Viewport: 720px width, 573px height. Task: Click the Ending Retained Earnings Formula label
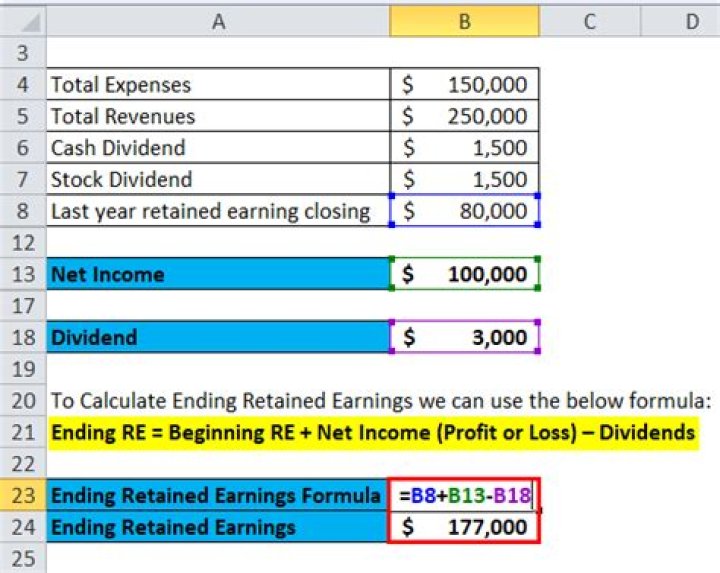(x=217, y=495)
